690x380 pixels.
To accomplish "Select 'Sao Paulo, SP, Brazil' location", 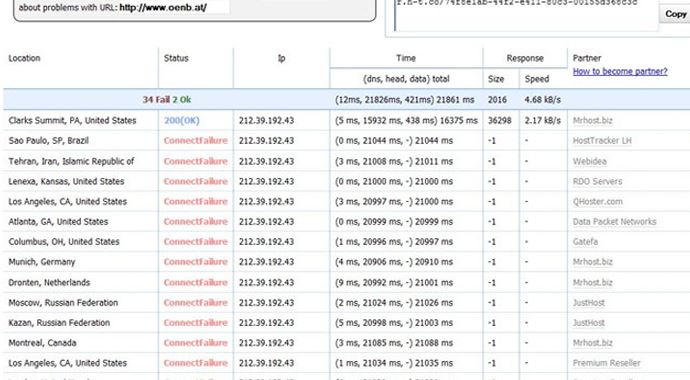I will click(48, 141).
